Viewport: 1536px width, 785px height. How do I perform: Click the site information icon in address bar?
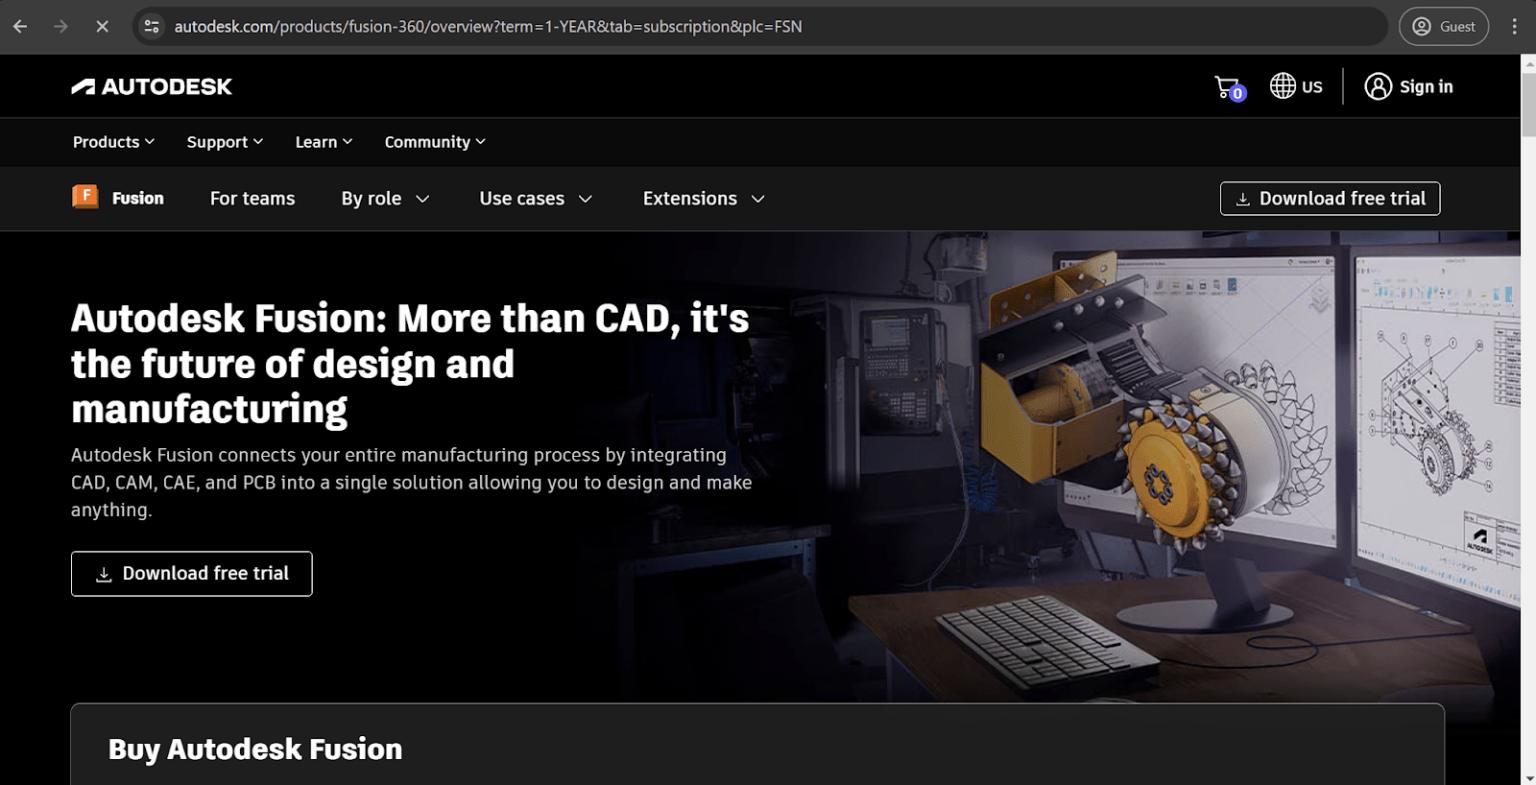(151, 26)
